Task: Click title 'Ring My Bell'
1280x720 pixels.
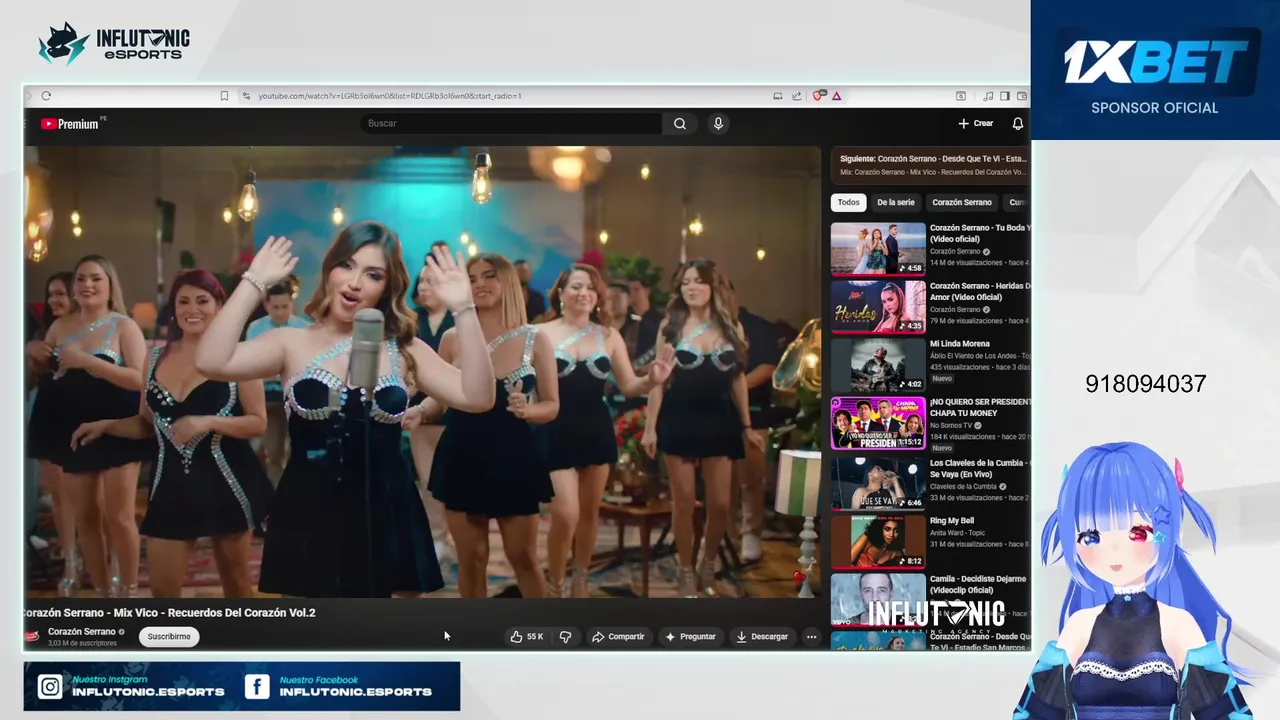Action: pyautogui.click(x=951, y=521)
